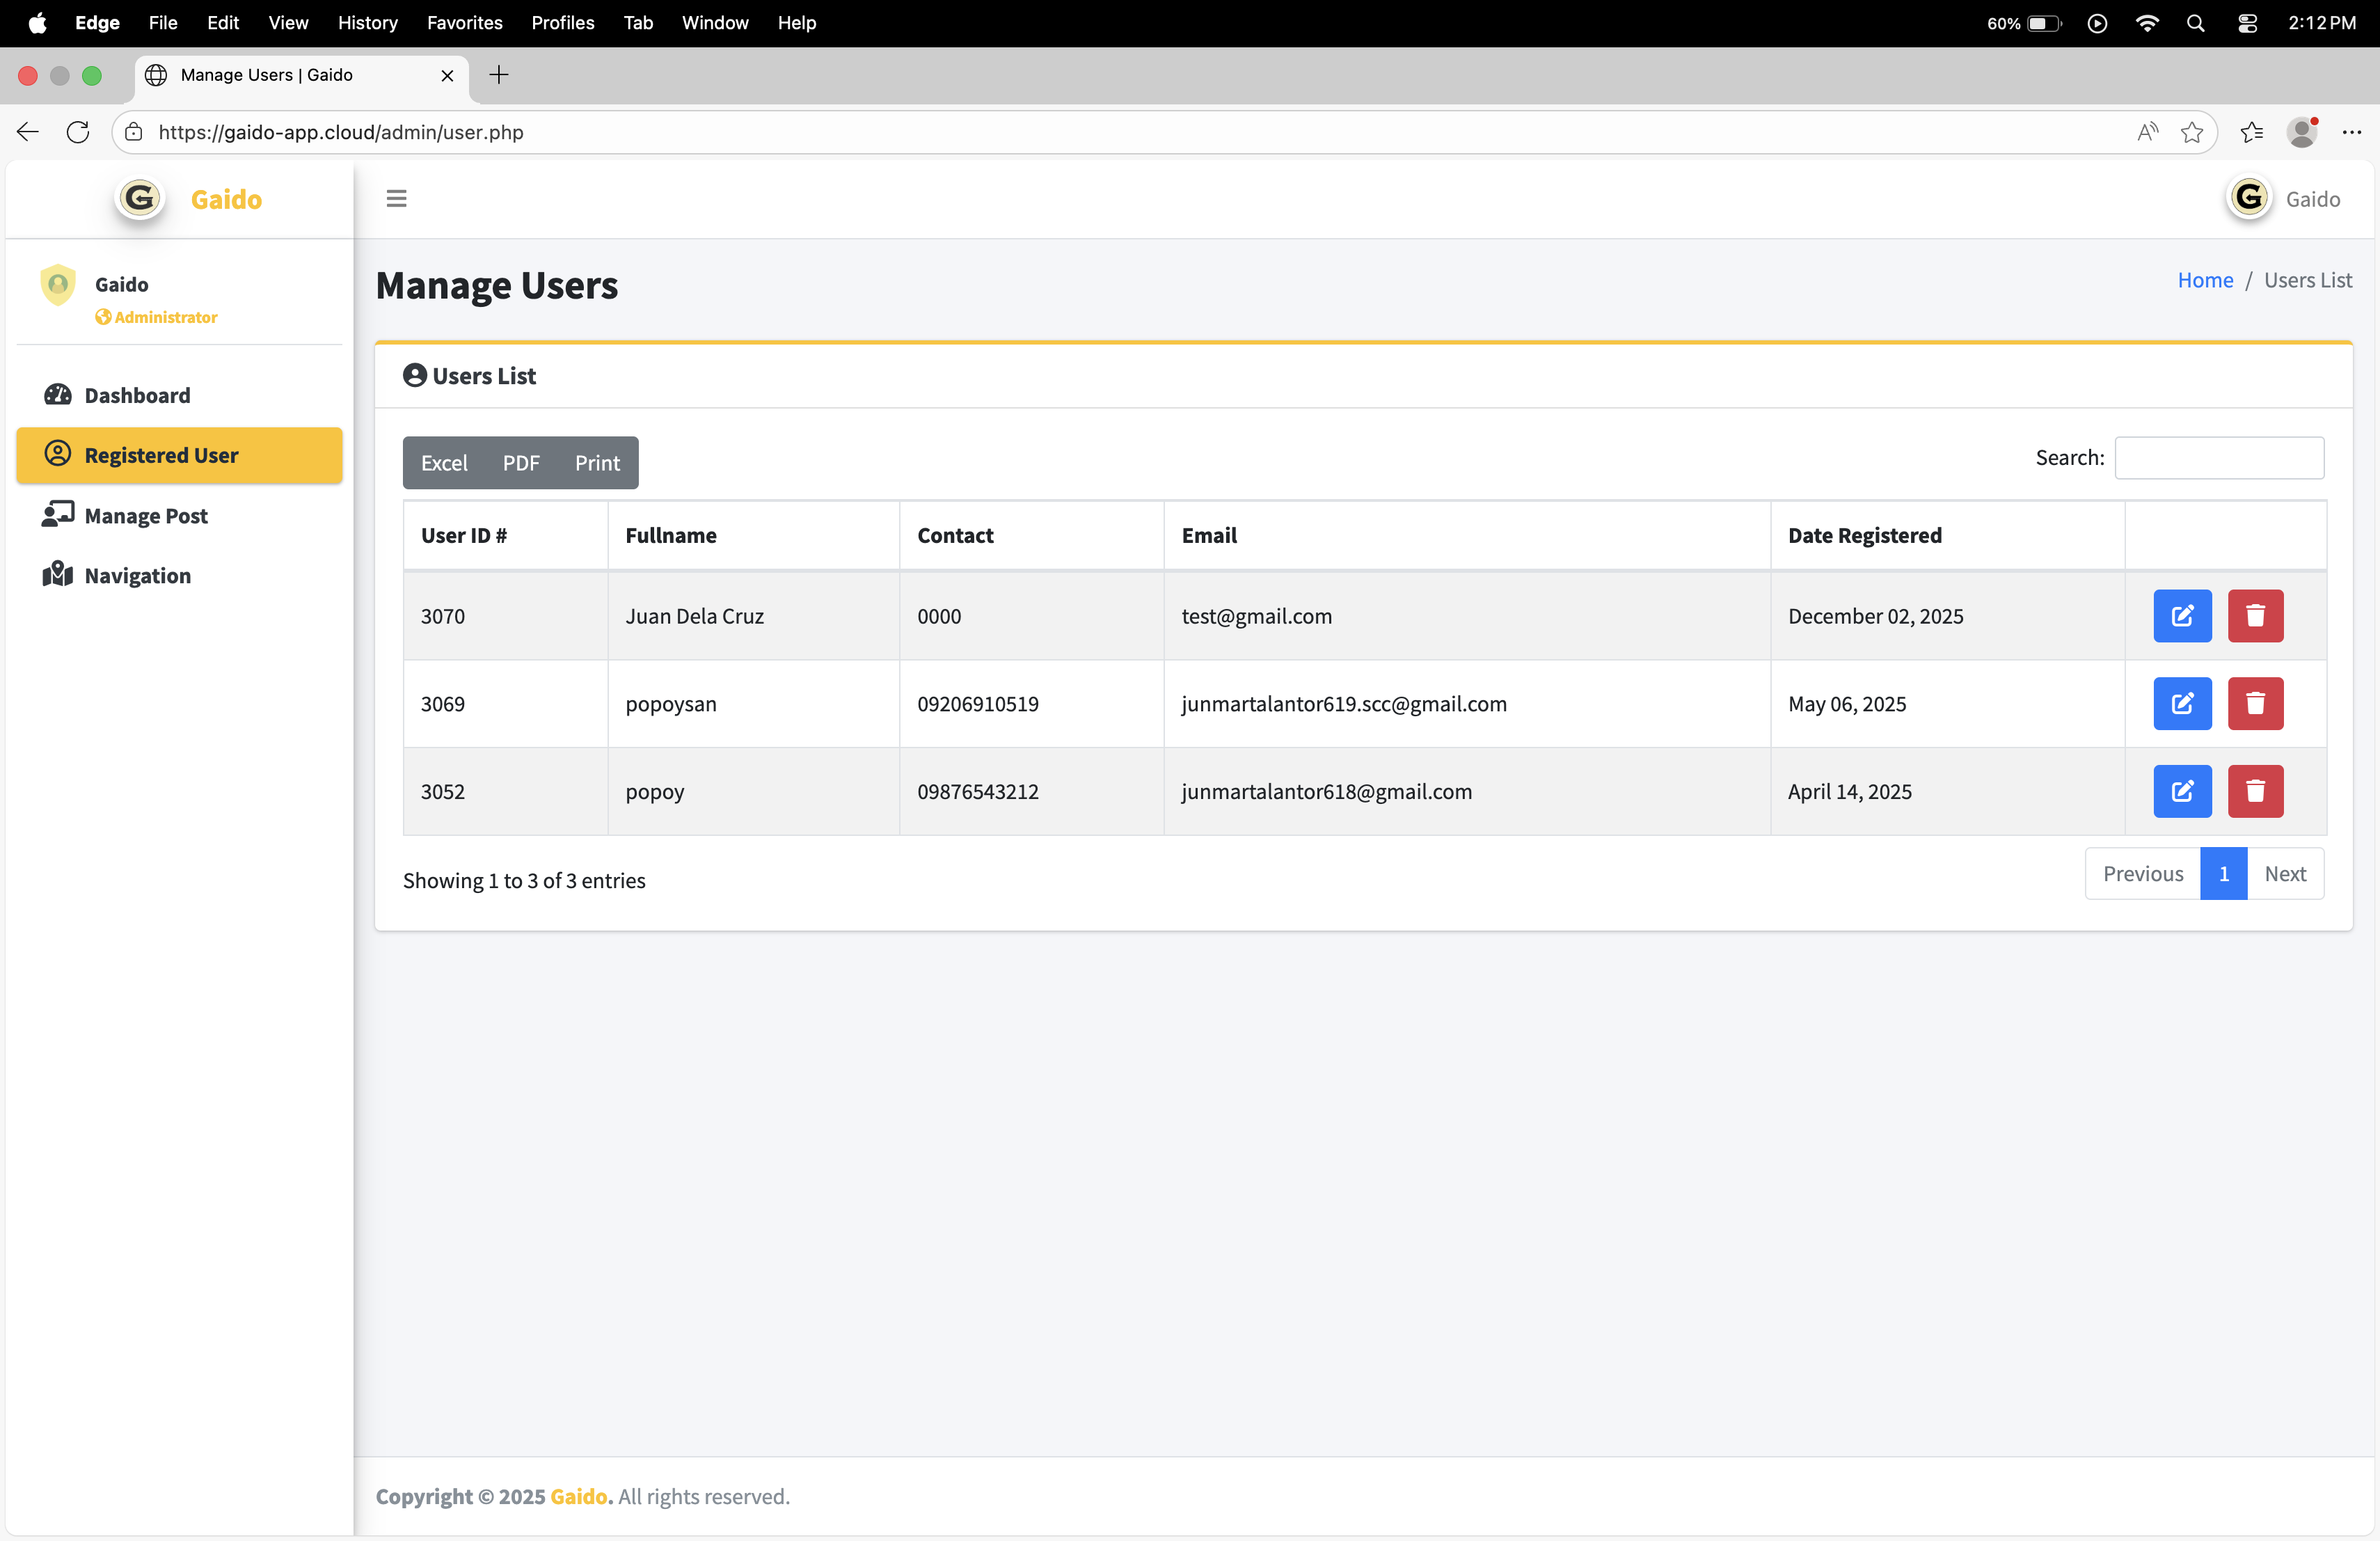Screen dimensions: 2380x1541
Task: Add page to favorites star icon
Action: coord(2191,132)
